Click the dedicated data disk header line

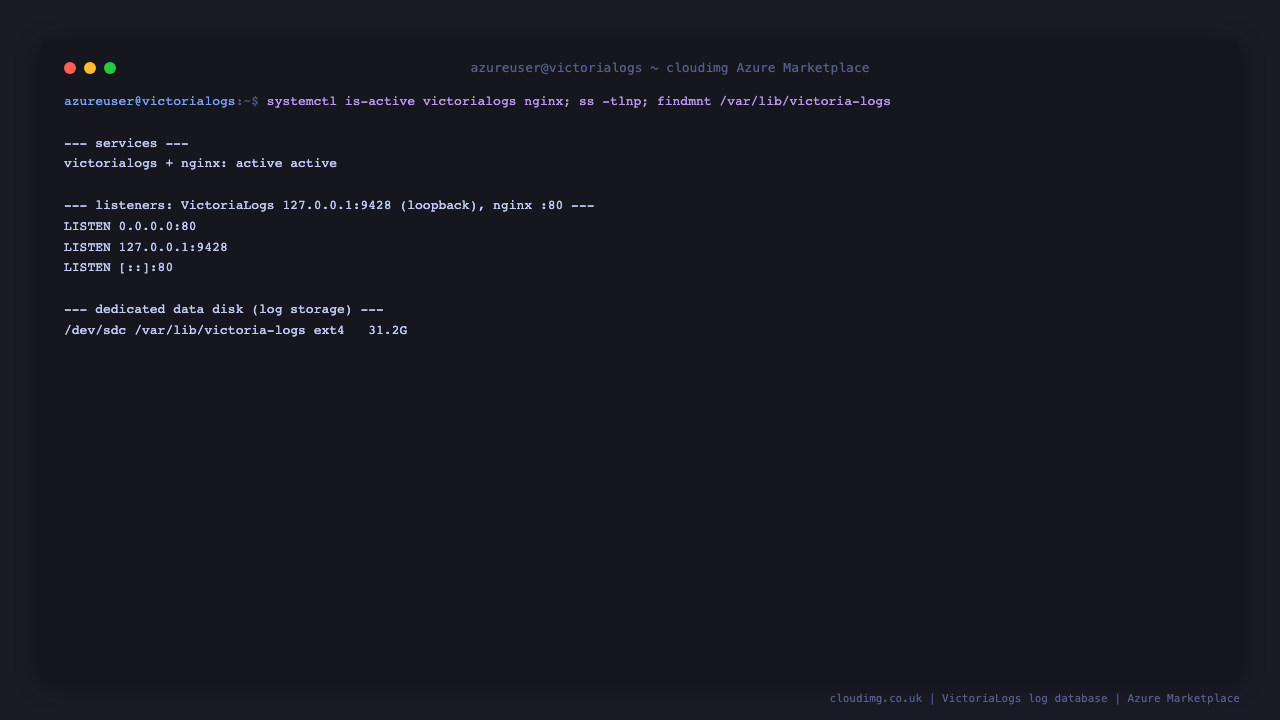[x=224, y=309]
